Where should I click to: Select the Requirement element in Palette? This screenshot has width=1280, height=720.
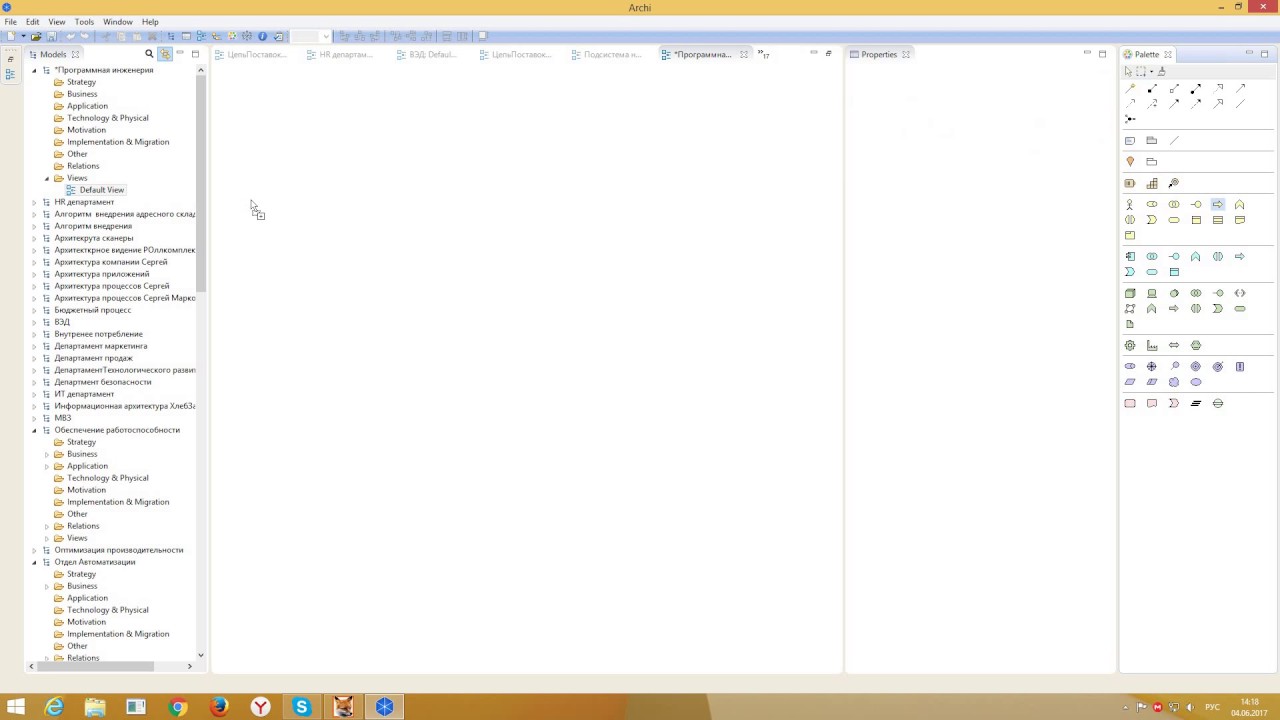[1130, 382]
